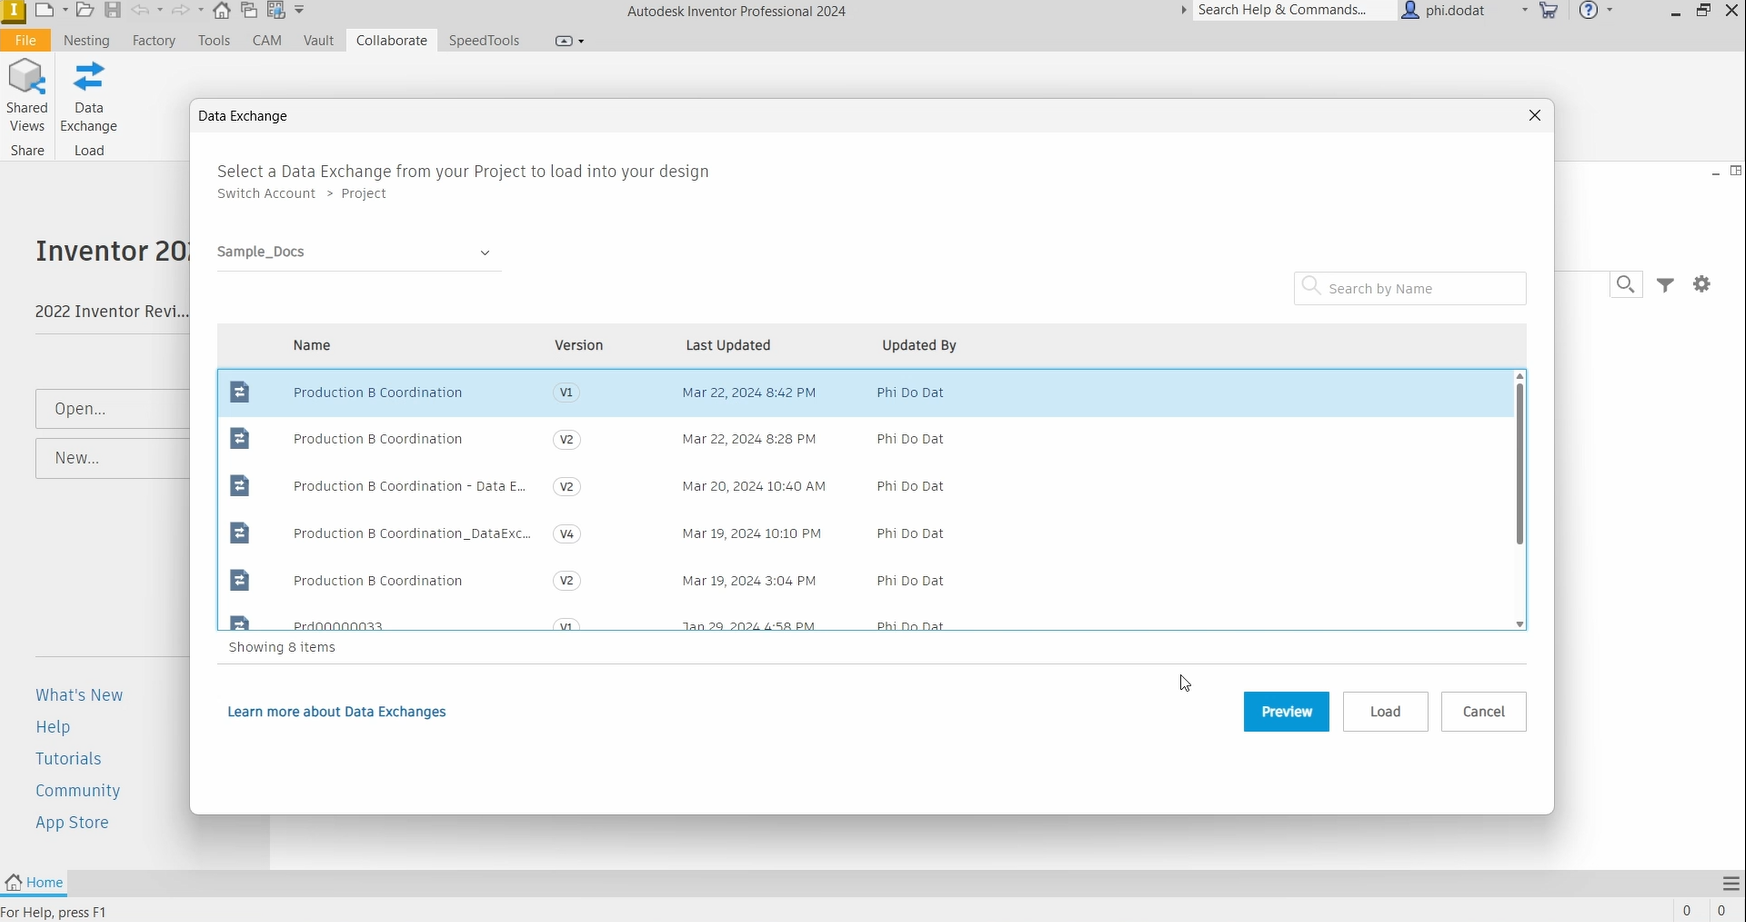Open the ribbon display options dropdown
1746x922 pixels.
[x=570, y=41]
